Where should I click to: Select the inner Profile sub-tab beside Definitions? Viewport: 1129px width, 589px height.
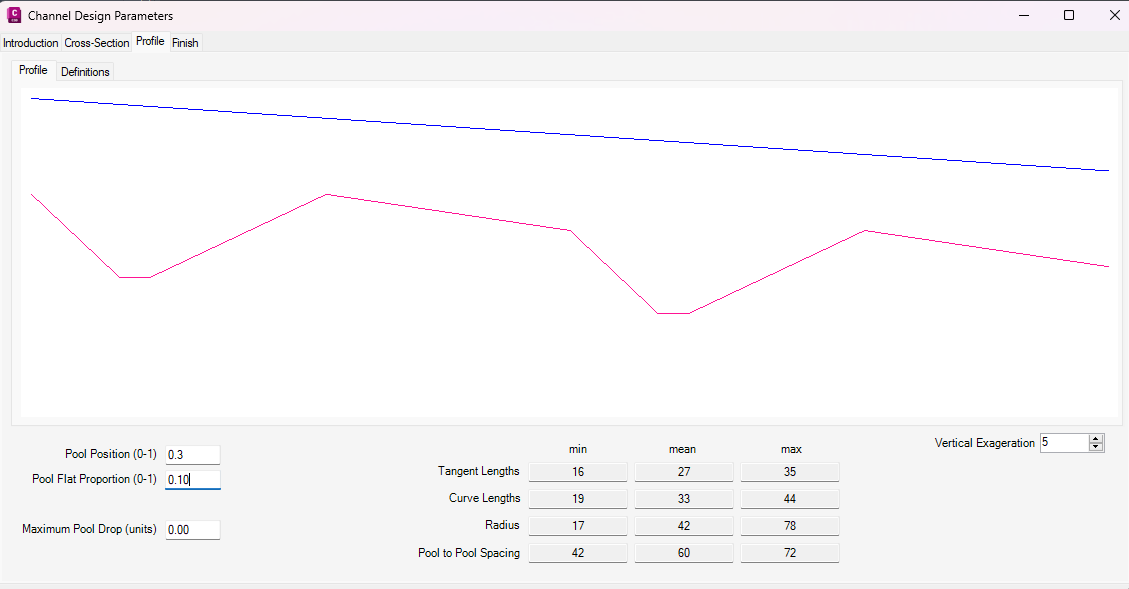[x=33, y=71]
